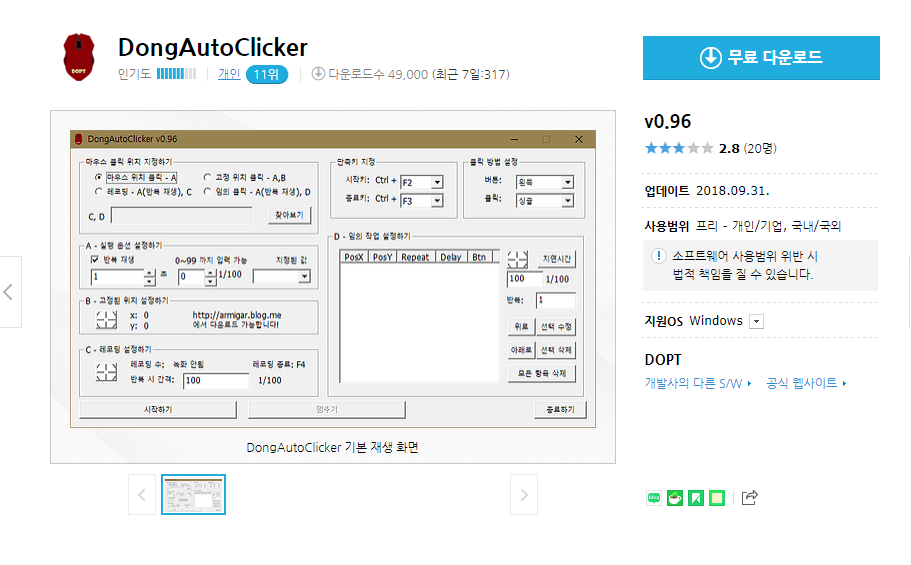Expand the 지원OS Windows dropdown arrow
The image size is (911, 565).
click(x=756, y=321)
